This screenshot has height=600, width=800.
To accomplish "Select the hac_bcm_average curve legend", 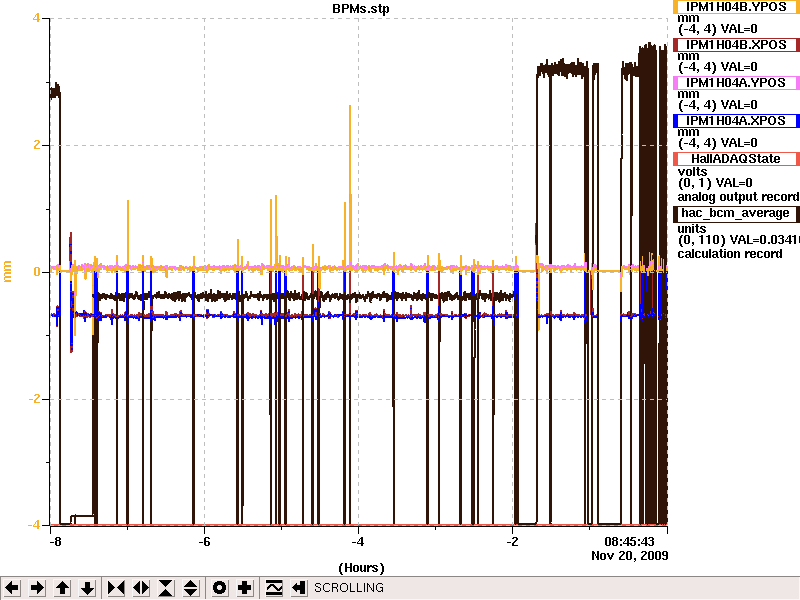I will (x=736, y=214).
